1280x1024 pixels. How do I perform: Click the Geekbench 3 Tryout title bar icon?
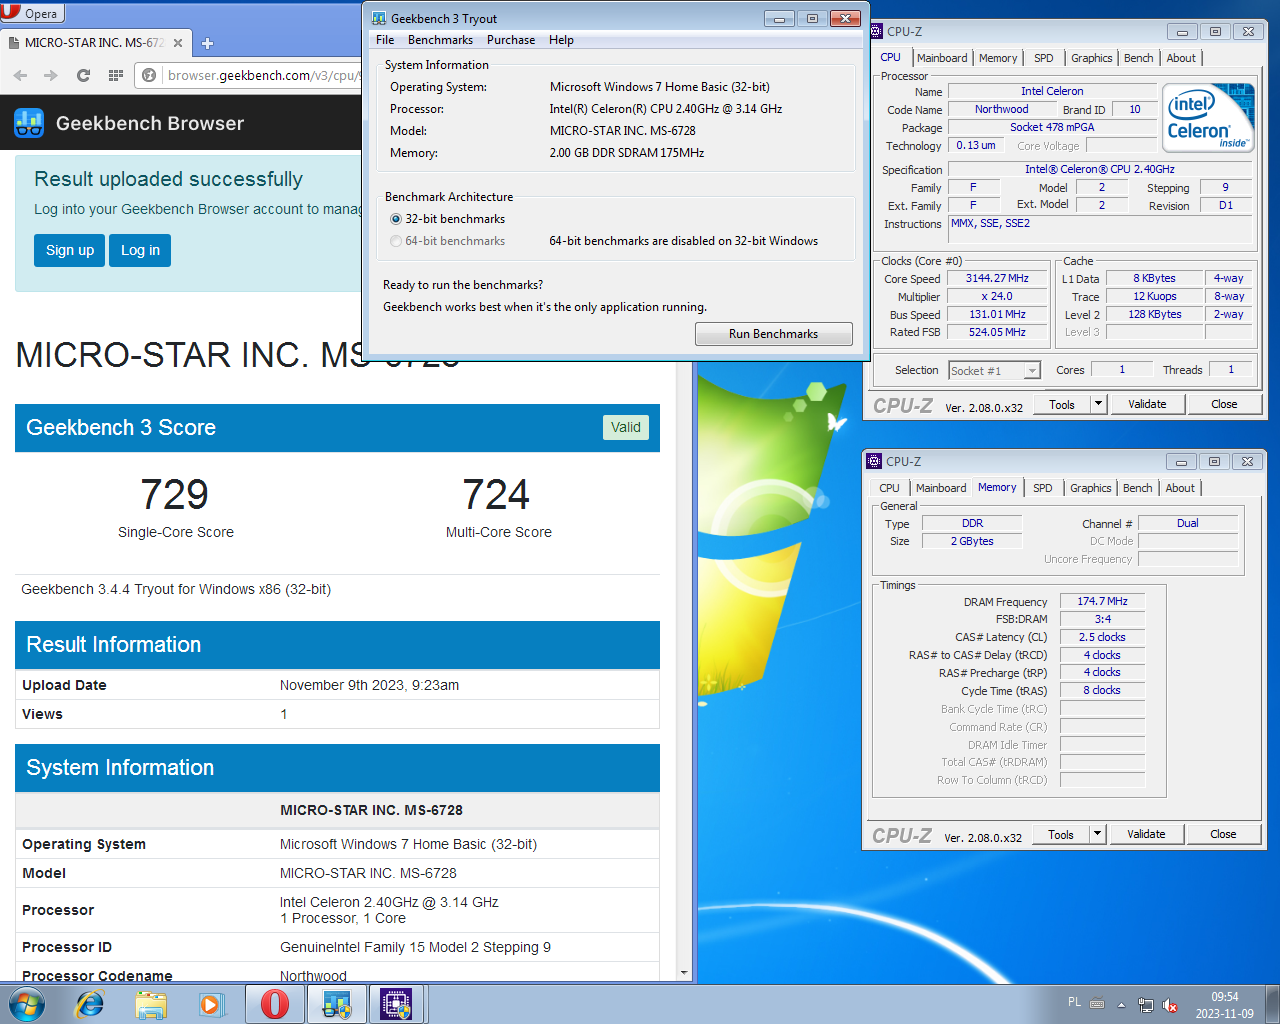coord(379,18)
